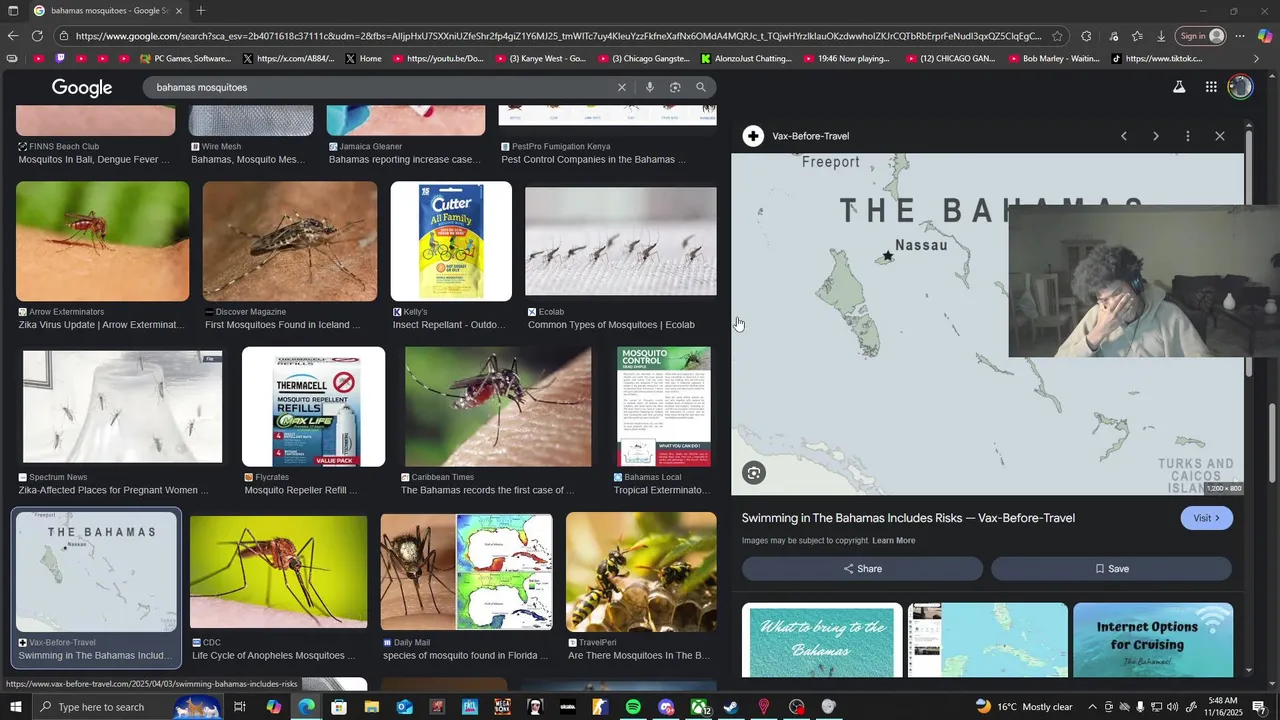1280x720 pixels.
Task: Open Arrow Exterminators Zika Virus image
Action: 102,241
